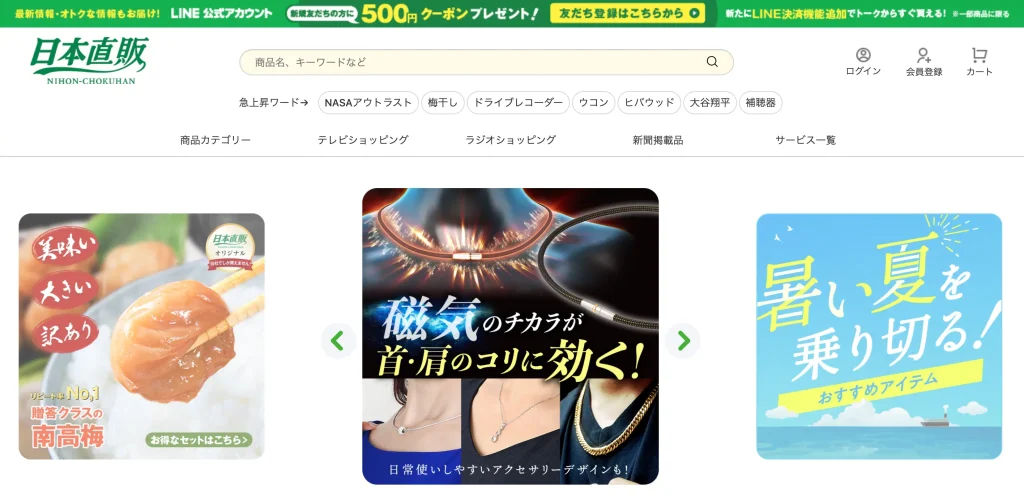Click the ドライブレコーダー keyword tag
The image size is (1024, 502).
click(x=518, y=102)
